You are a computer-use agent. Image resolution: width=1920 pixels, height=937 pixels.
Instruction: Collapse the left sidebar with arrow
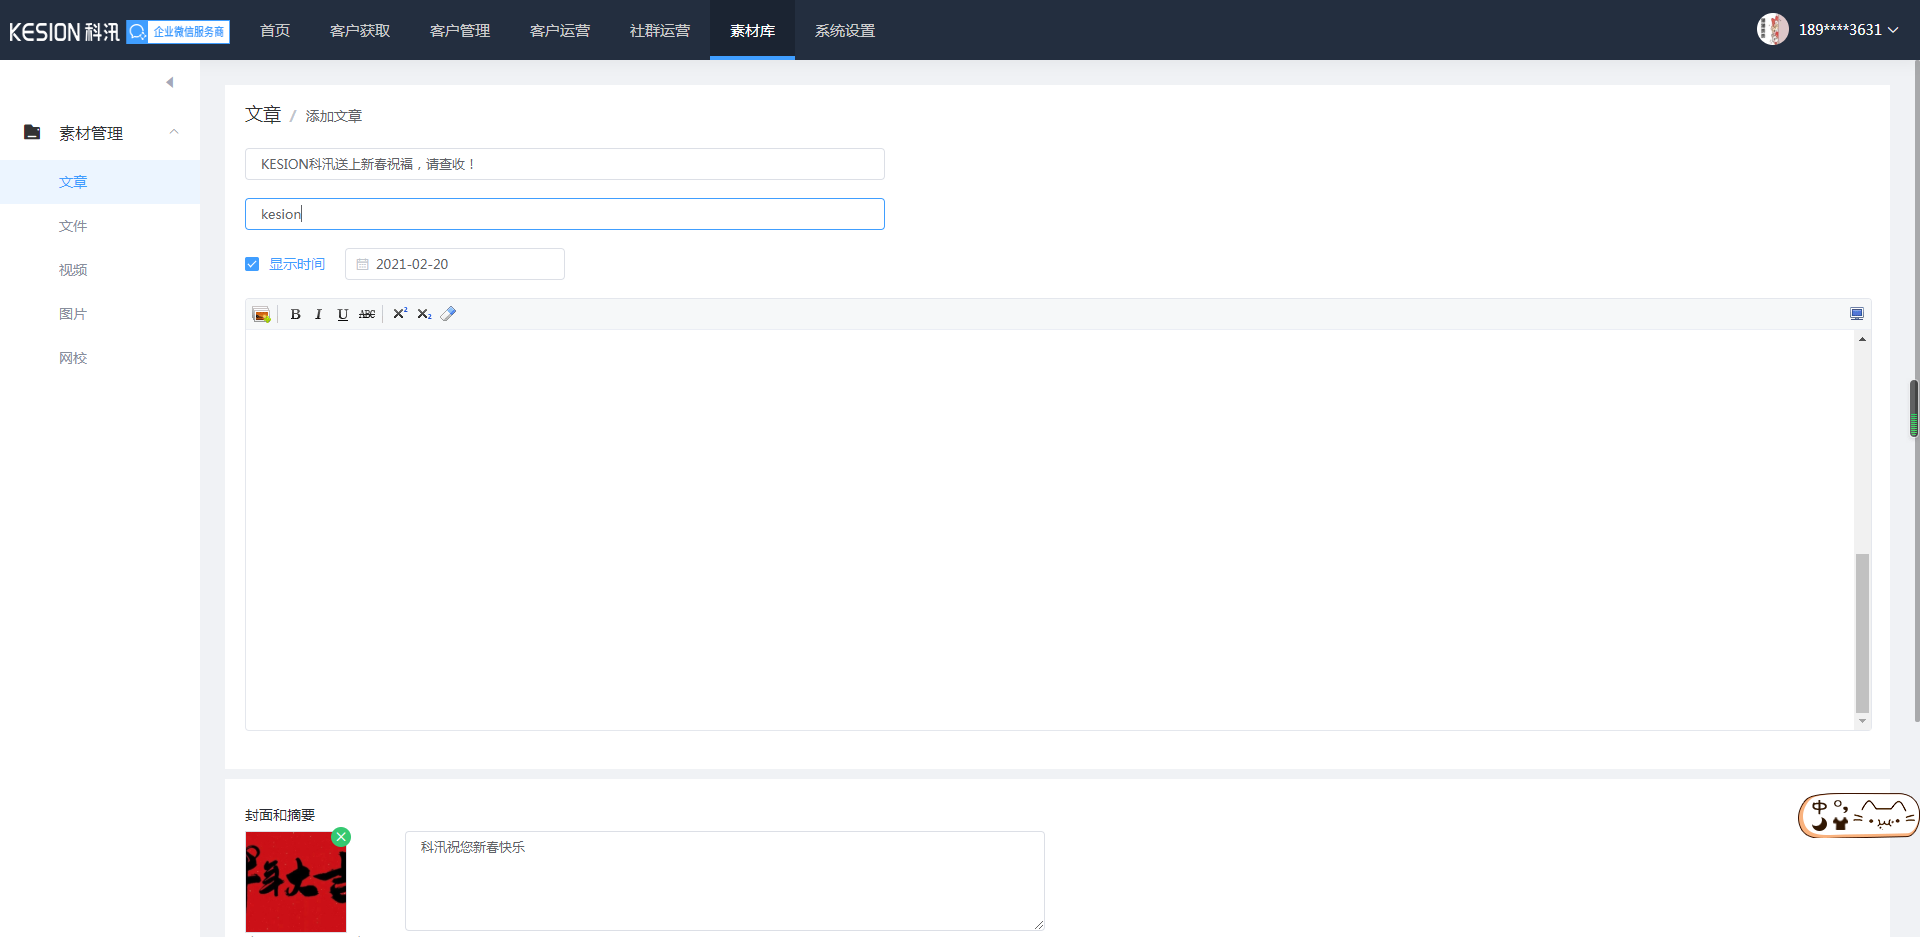[170, 82]
